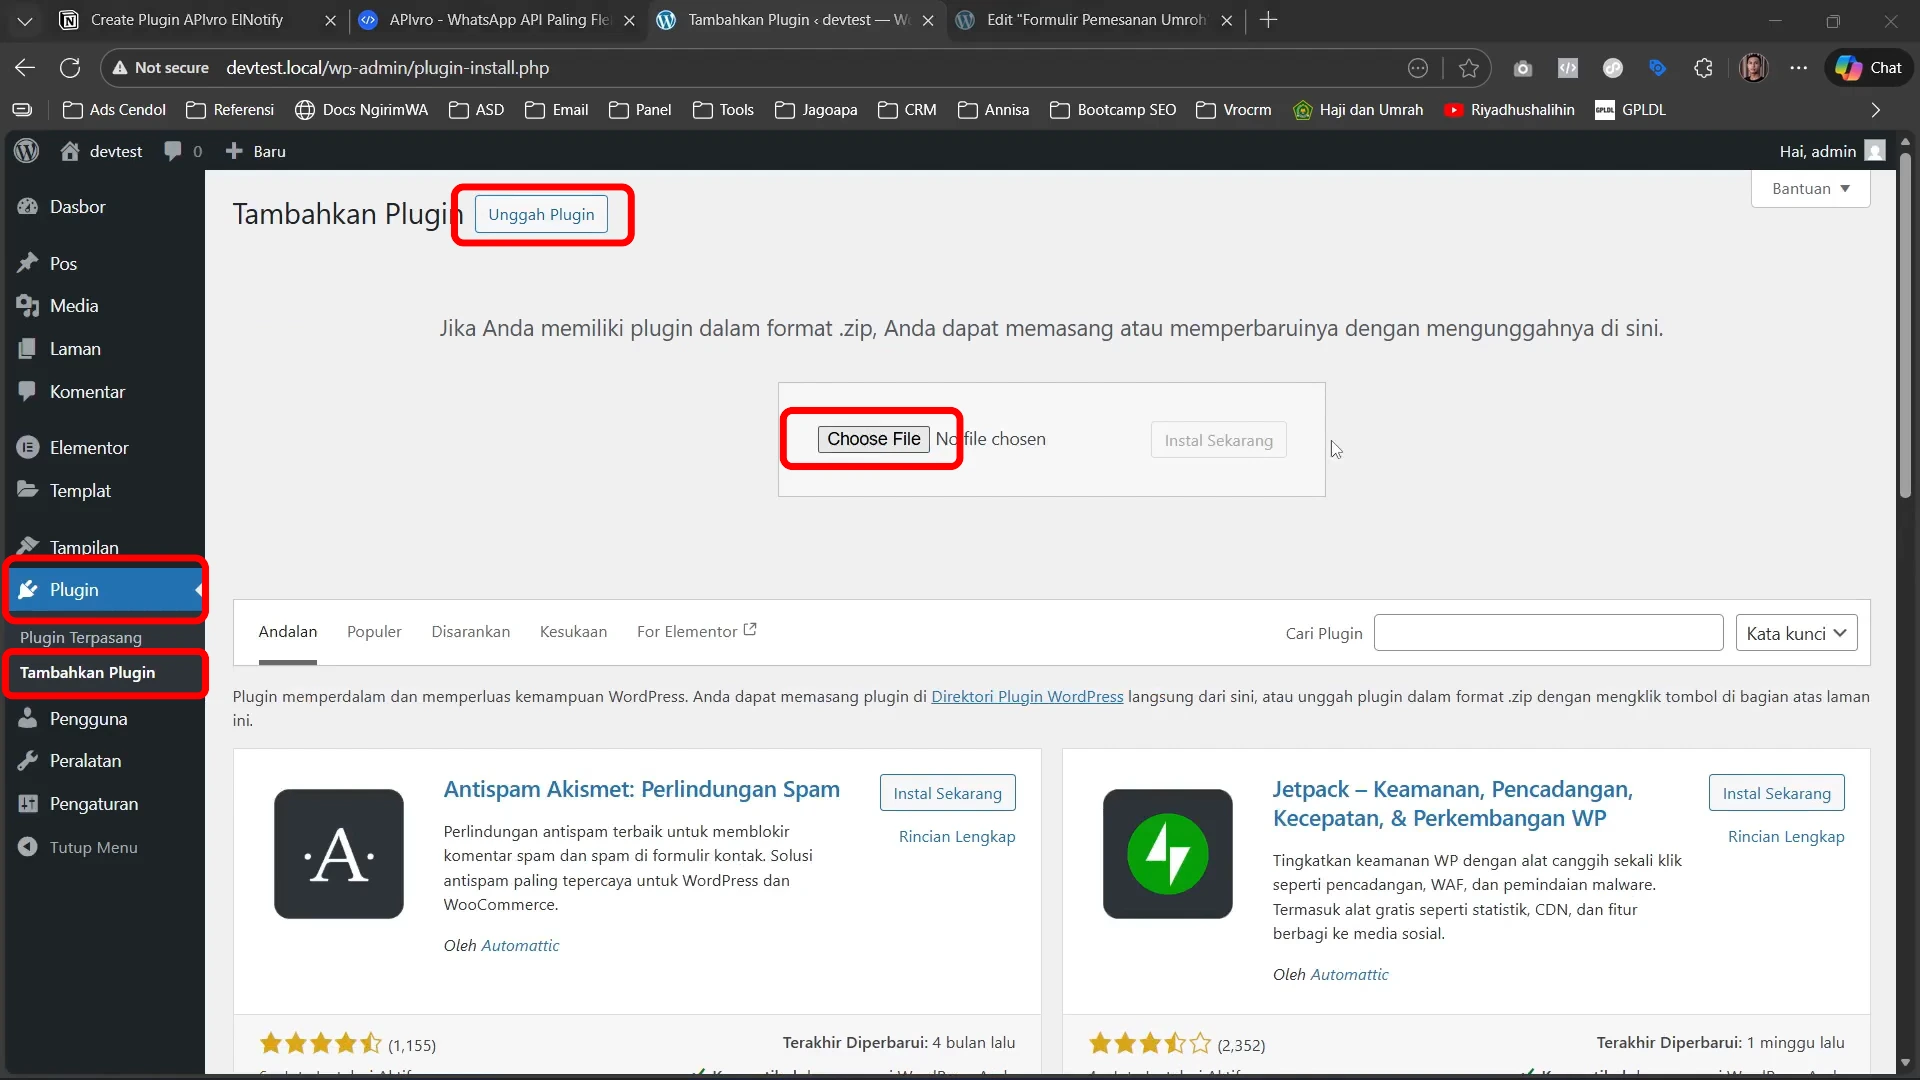1920x1080 pixels.
Task: Expand the Bantuan help dropdown
Action: (1810, 189)
